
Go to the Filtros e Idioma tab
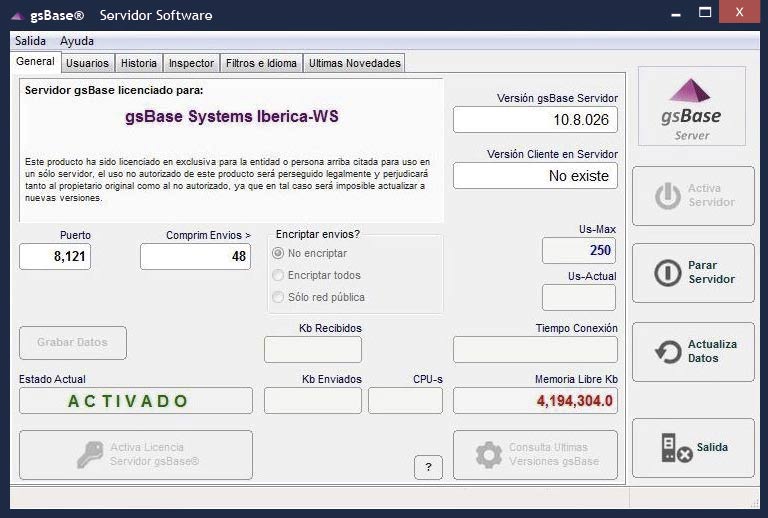point(261,63)
